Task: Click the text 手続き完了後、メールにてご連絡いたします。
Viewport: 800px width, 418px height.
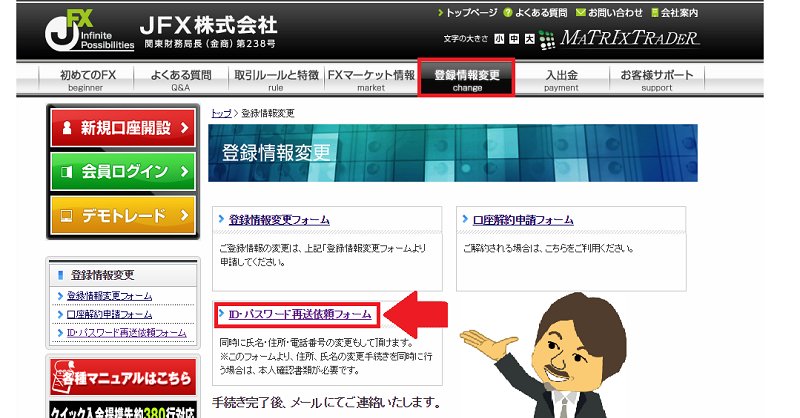Action: pyautogui.click(x=327, y=403)
